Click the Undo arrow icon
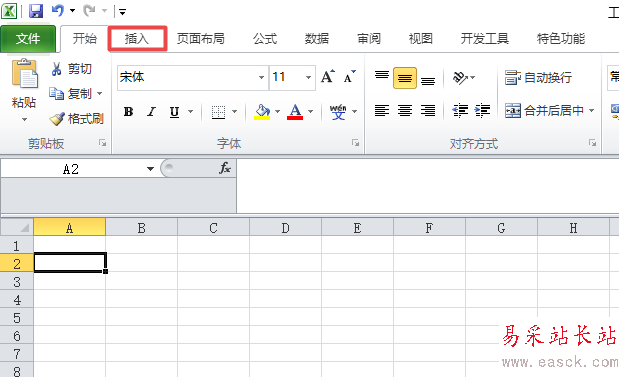This screenshot has height=377, width=619. 58,10
